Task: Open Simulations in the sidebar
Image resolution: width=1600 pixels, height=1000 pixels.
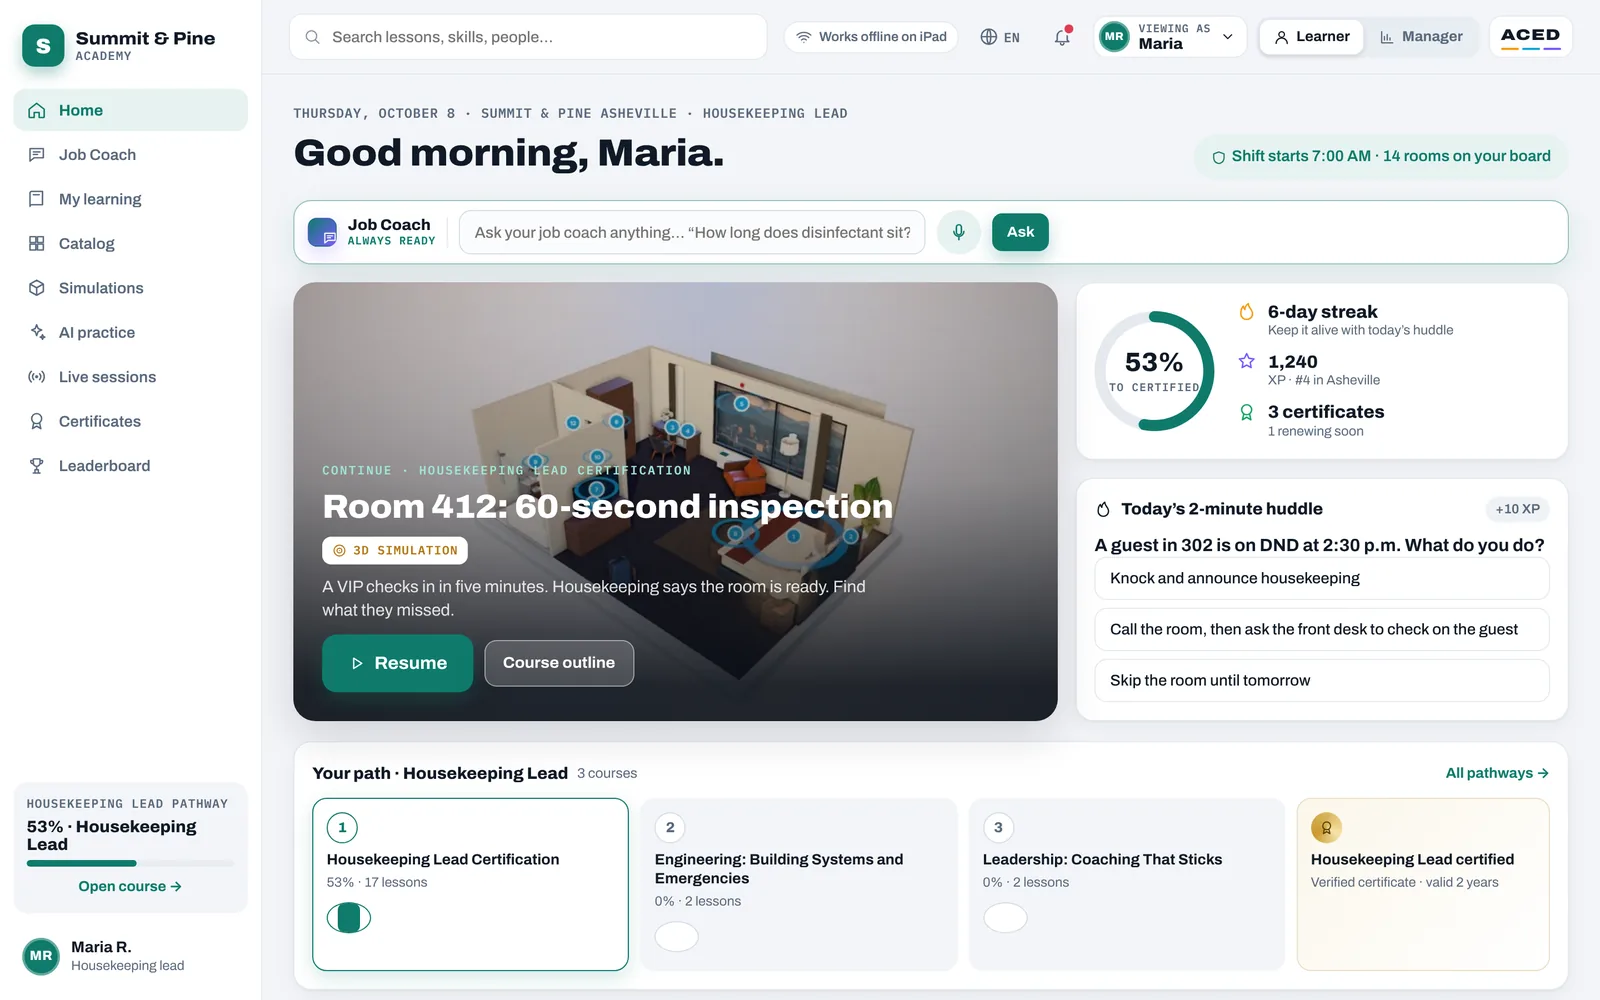Action: click(131, 288)
